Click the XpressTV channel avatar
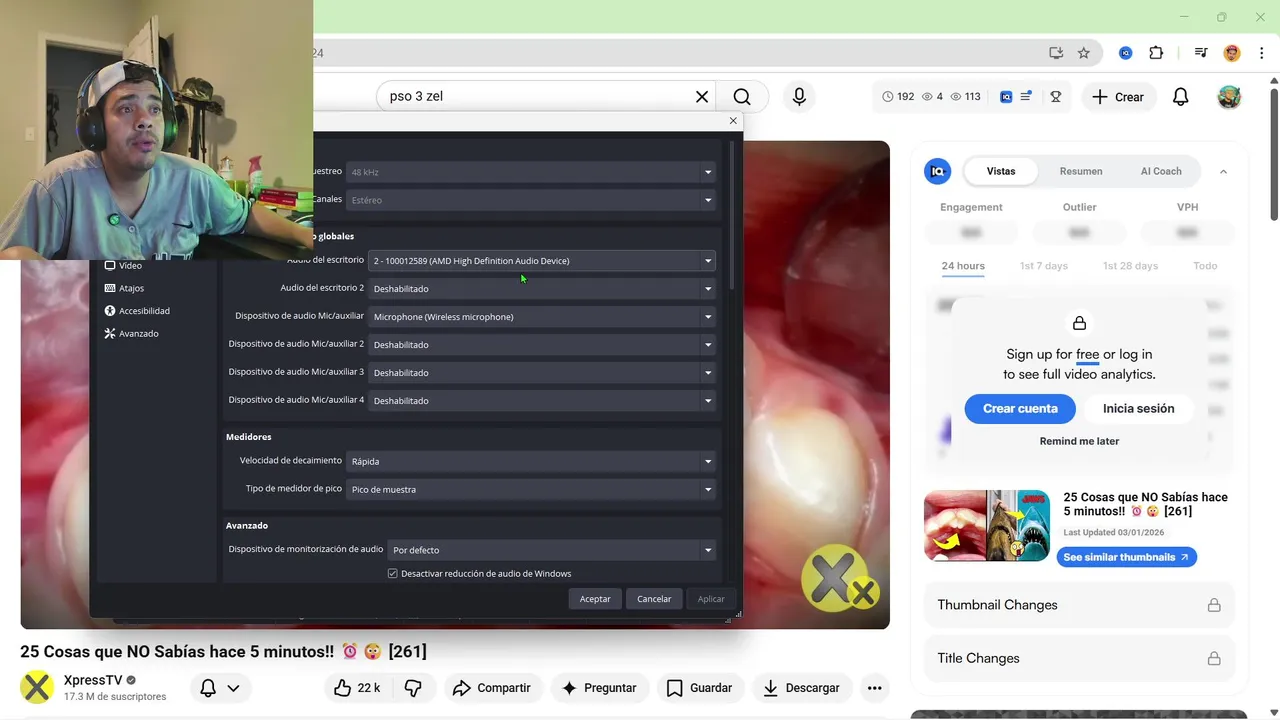 [37, 688]
